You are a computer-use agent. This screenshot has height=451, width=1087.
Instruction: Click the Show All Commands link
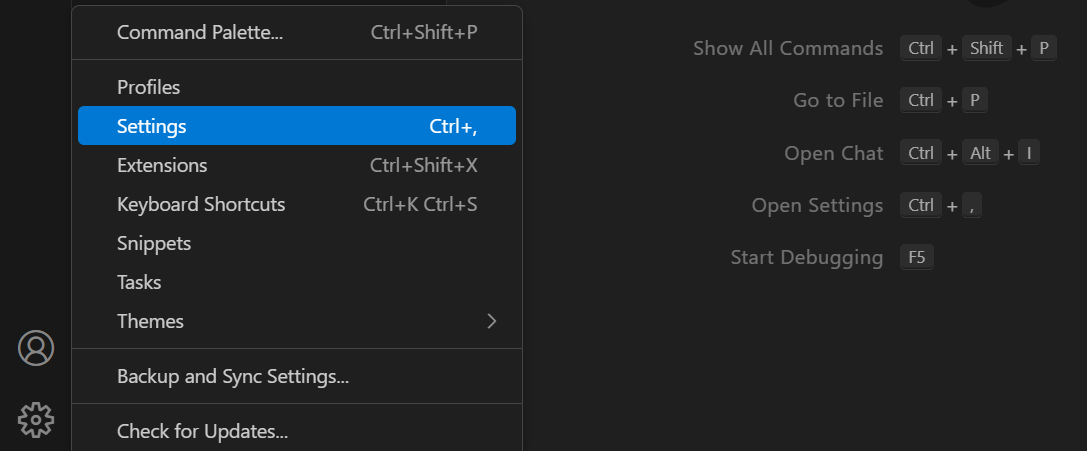pyautogui.click(x=788, y=48)
